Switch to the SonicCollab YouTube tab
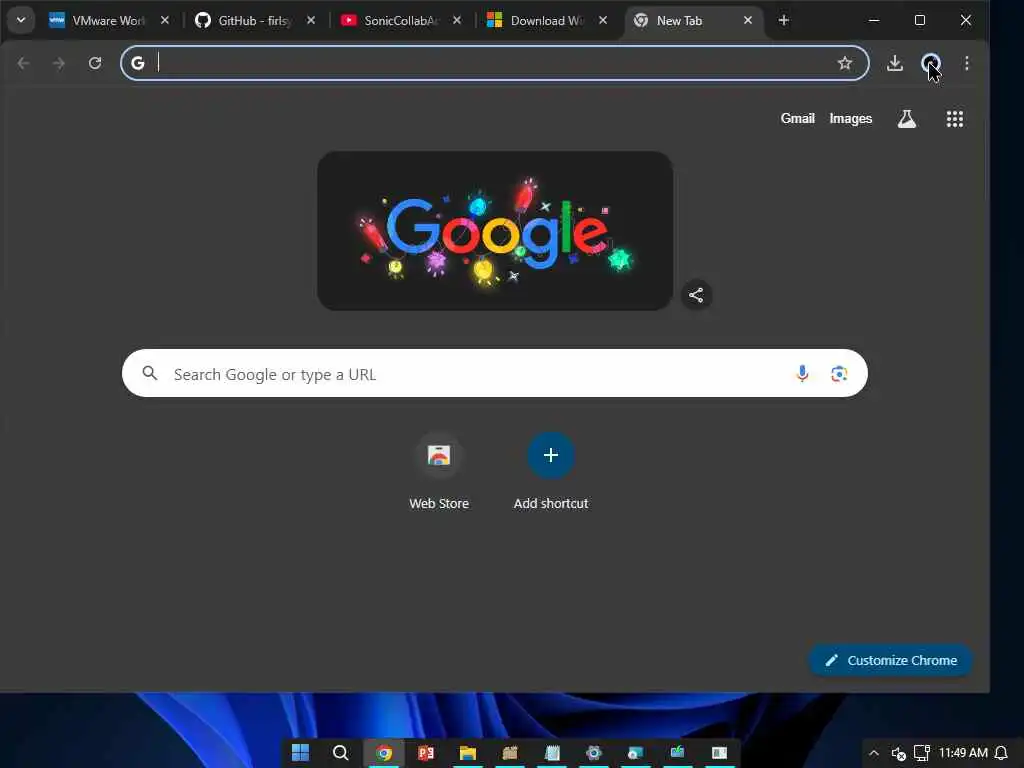The width and height of the screenshot is (1024, 768). coord(401,20)
